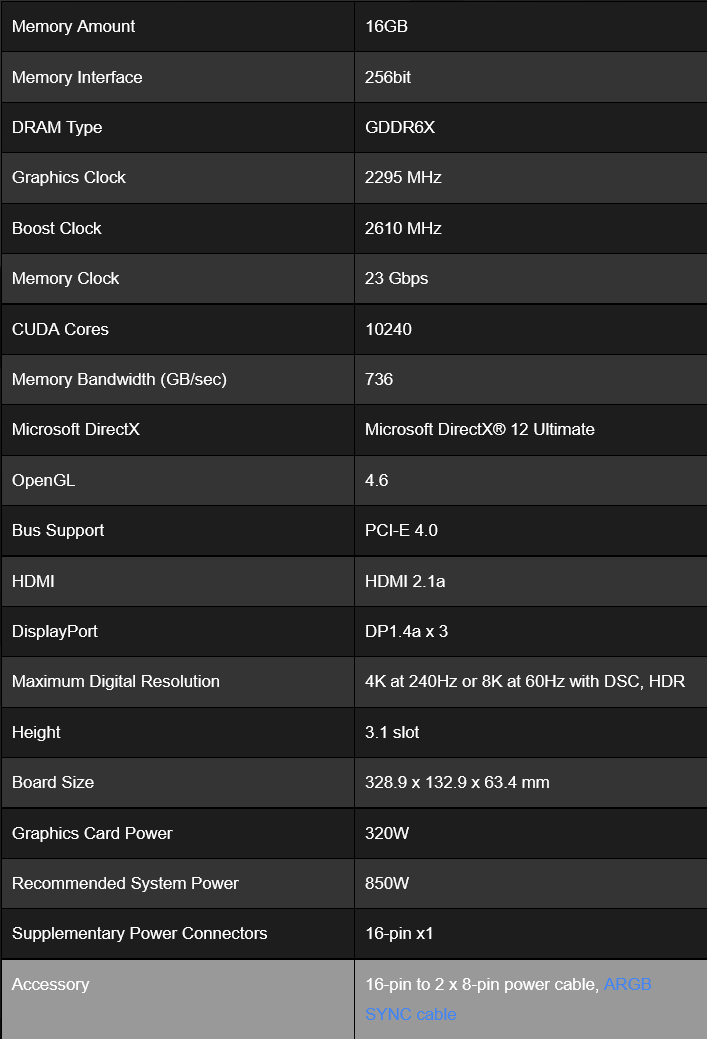Click the GDDR6X DRAM type value
The height and width of the screenshot is (1039, 707).
click(400, 128)
